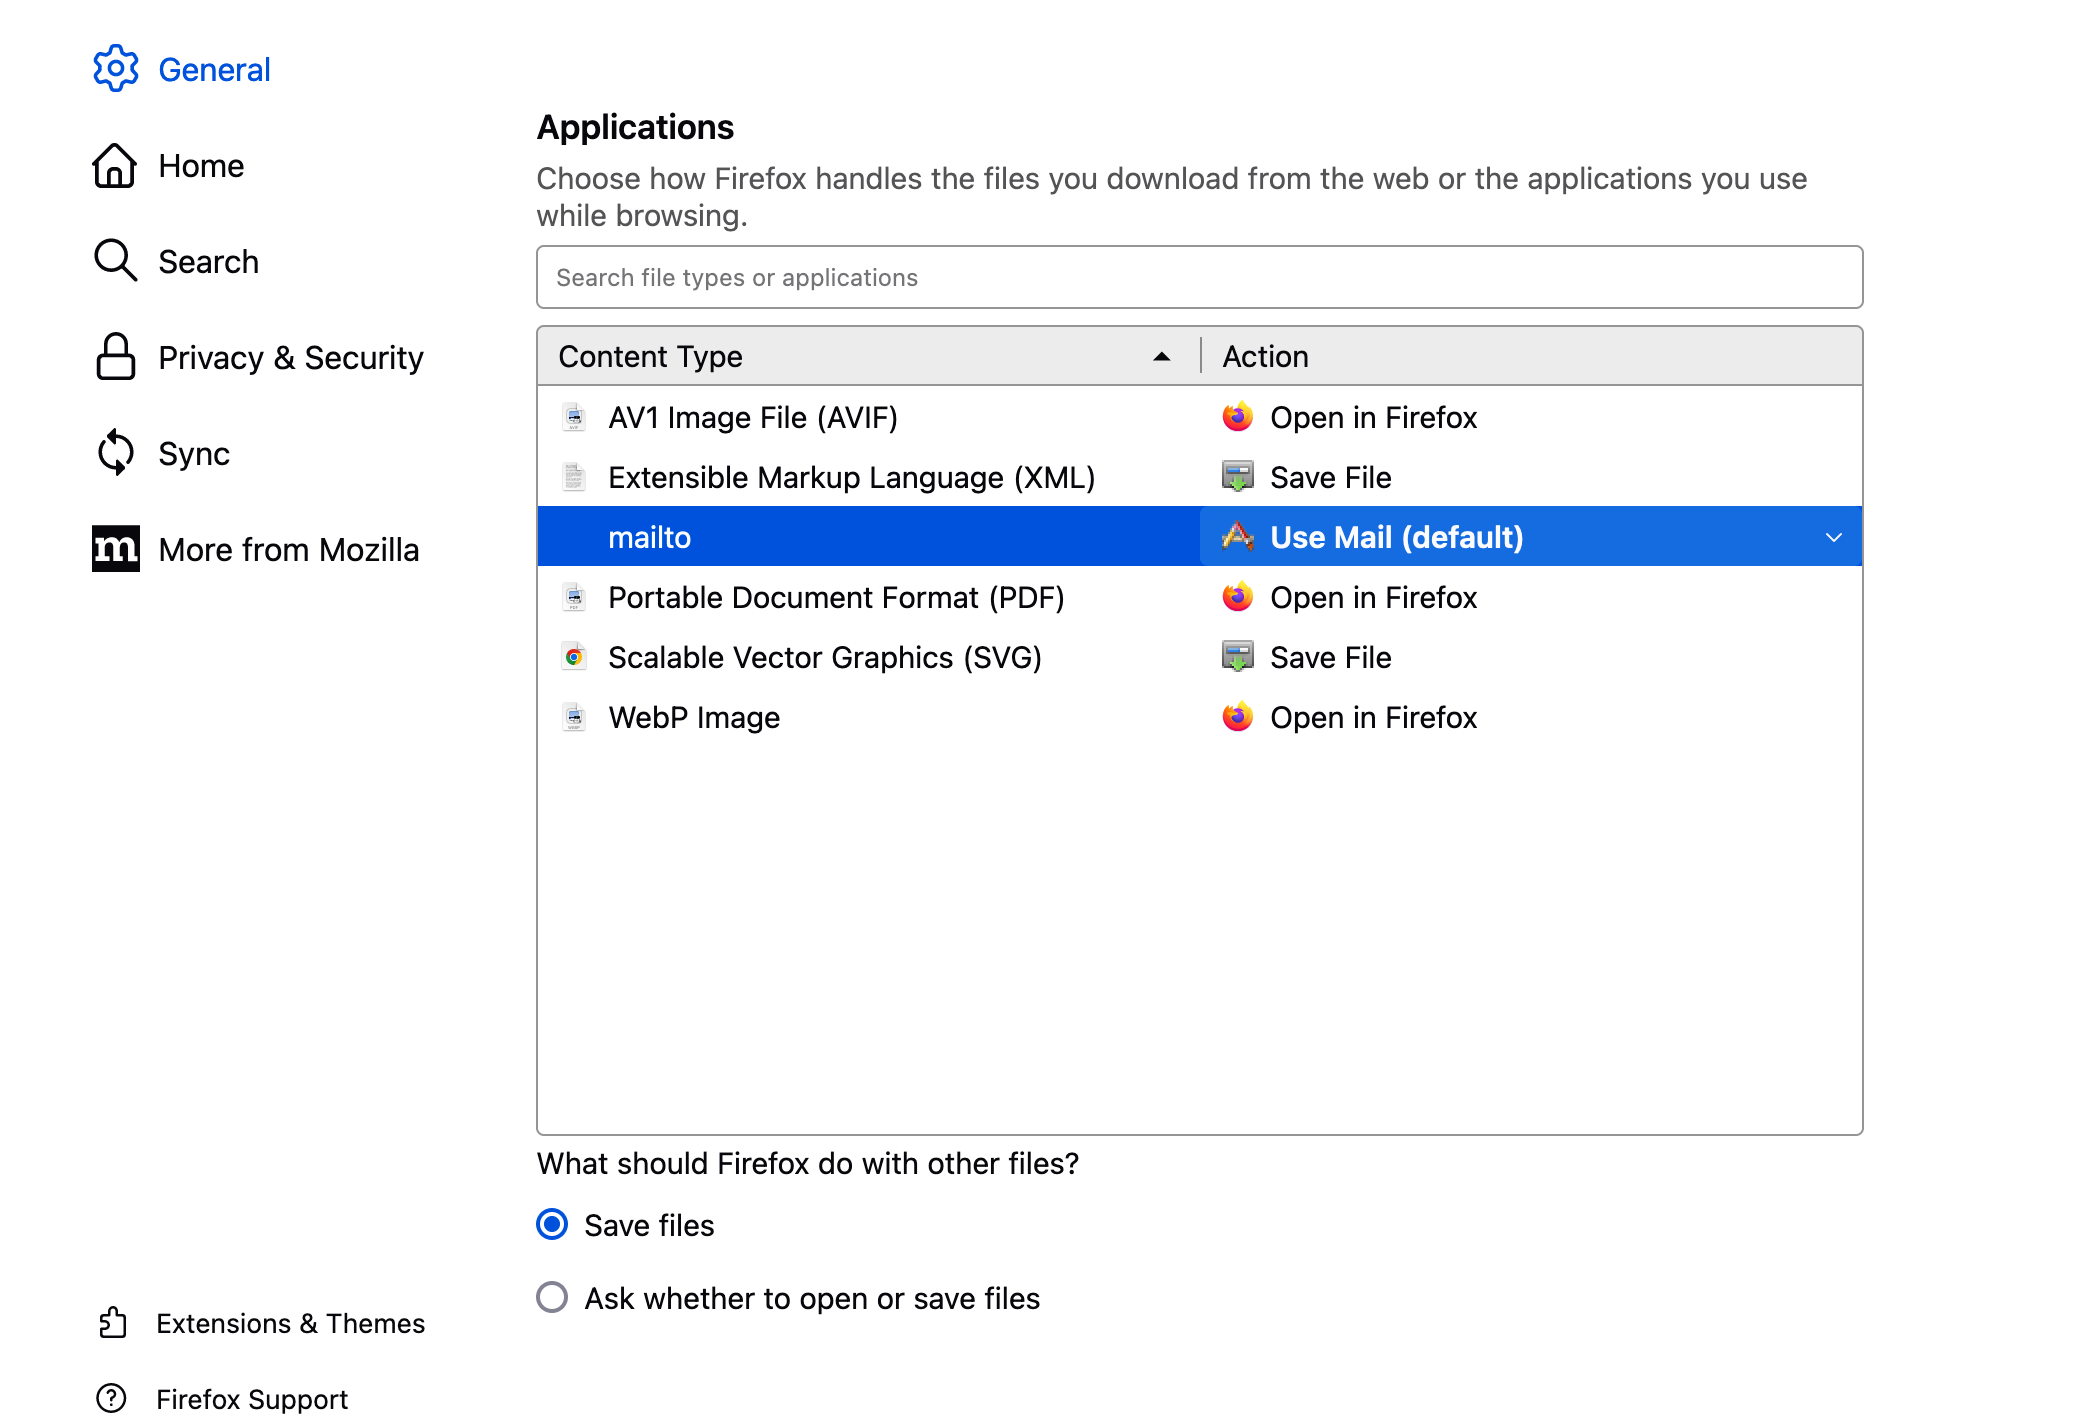Click the Firefox icon in PDF row
The height and width of the screenshot is (1424, 2082).
coord(1238,597)
